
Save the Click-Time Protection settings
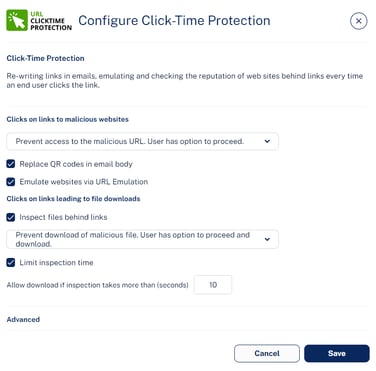(337, 353)
